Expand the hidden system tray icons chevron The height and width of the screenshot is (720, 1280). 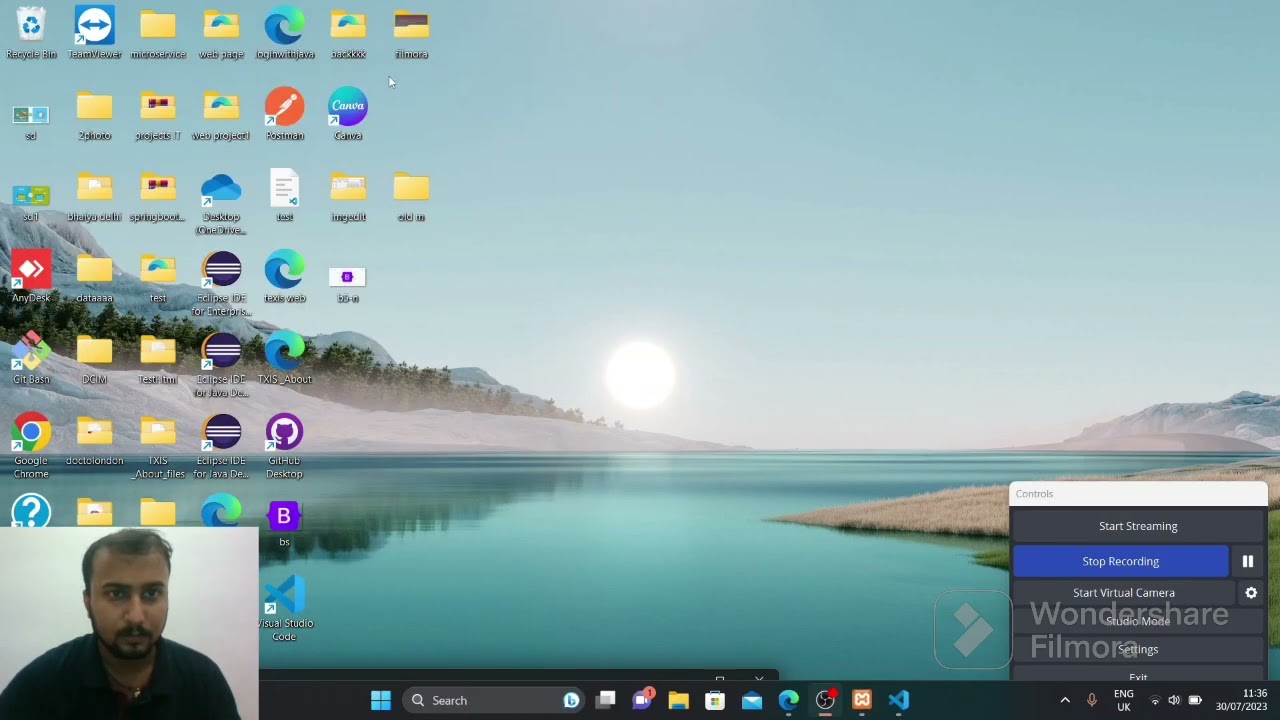[1065, 700]
